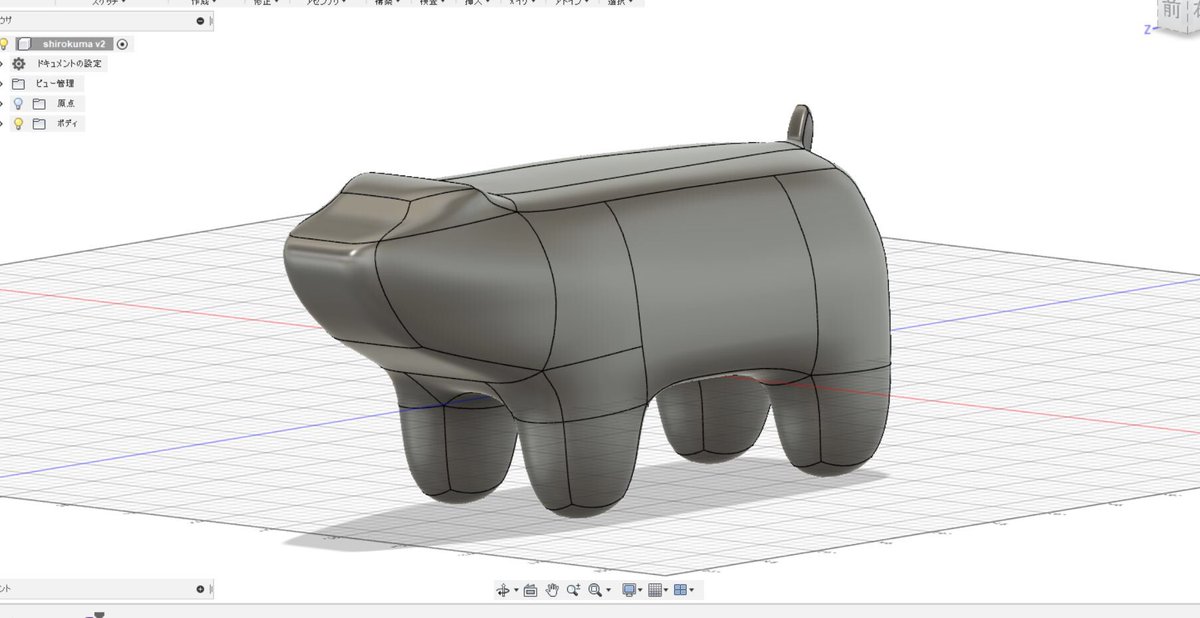Open the Orbit tool type dropdown arrow
Viewport: 1200px width, 618px height.
516,590
